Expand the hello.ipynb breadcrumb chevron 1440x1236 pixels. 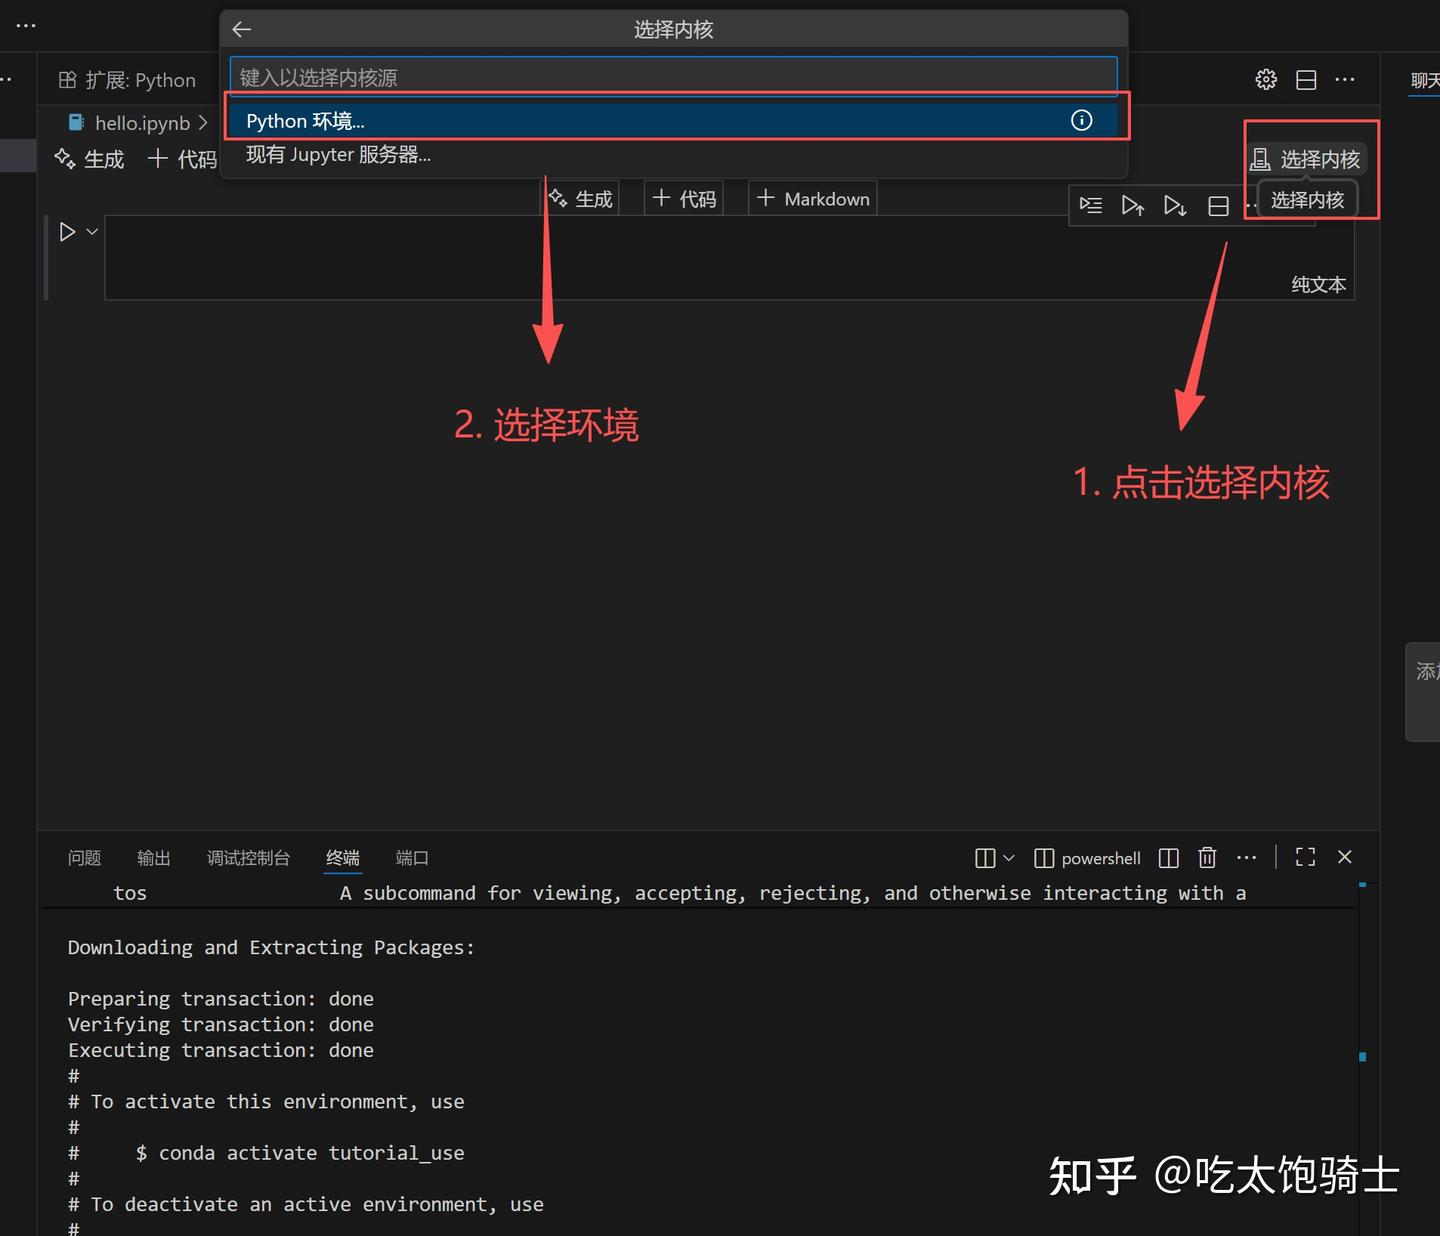point(204,122)
